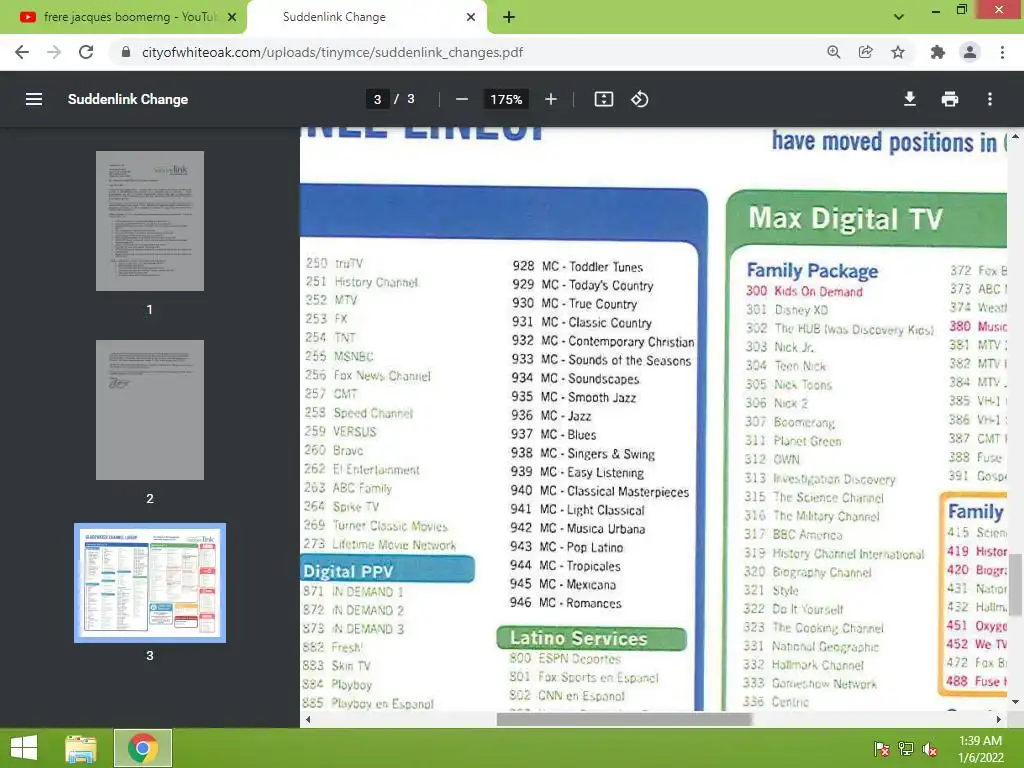
Task: Print the PDF document
Action: pyautogui.click(x=950, y=99)
